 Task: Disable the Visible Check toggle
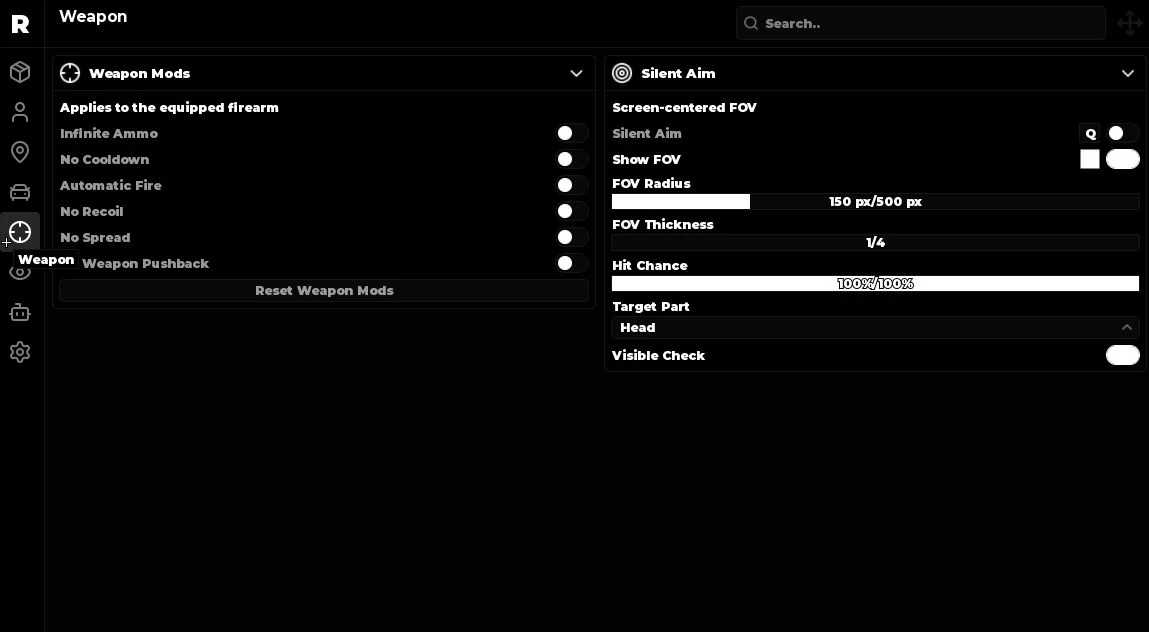[1123, 356]
